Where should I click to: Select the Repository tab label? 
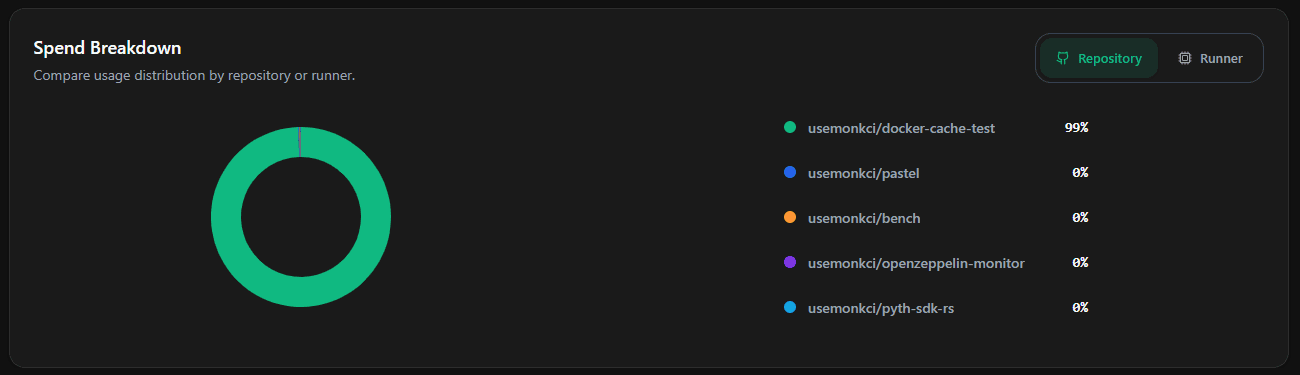coord(1110,58)
